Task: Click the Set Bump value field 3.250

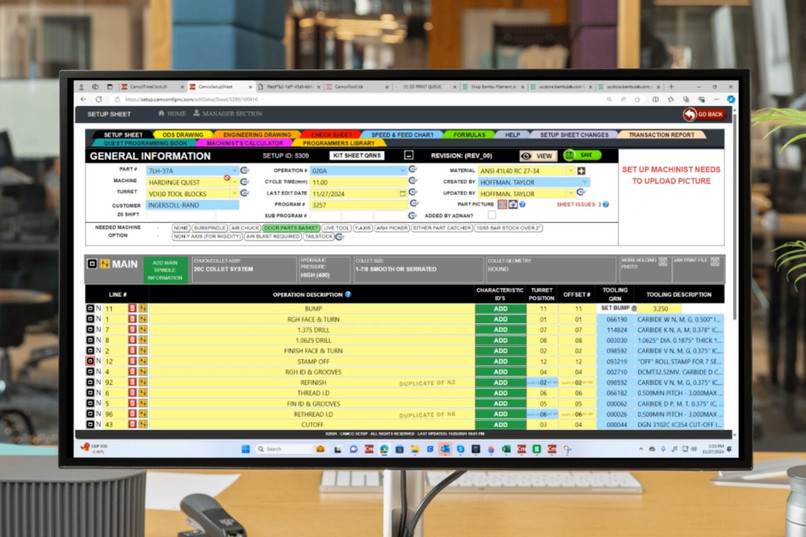Action: tap(660, 308)
